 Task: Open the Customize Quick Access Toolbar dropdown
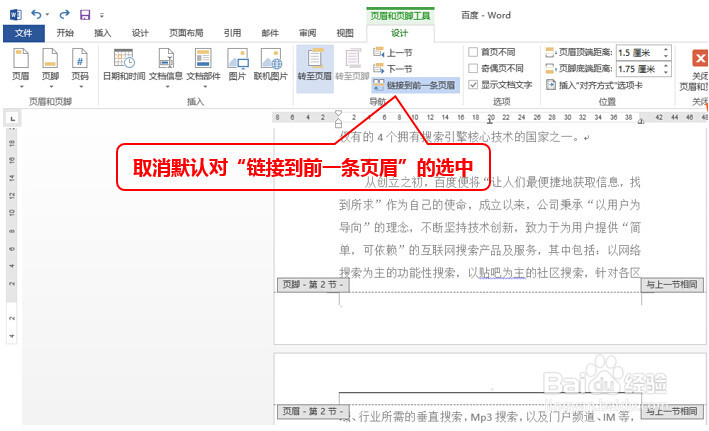pos(102,15)
